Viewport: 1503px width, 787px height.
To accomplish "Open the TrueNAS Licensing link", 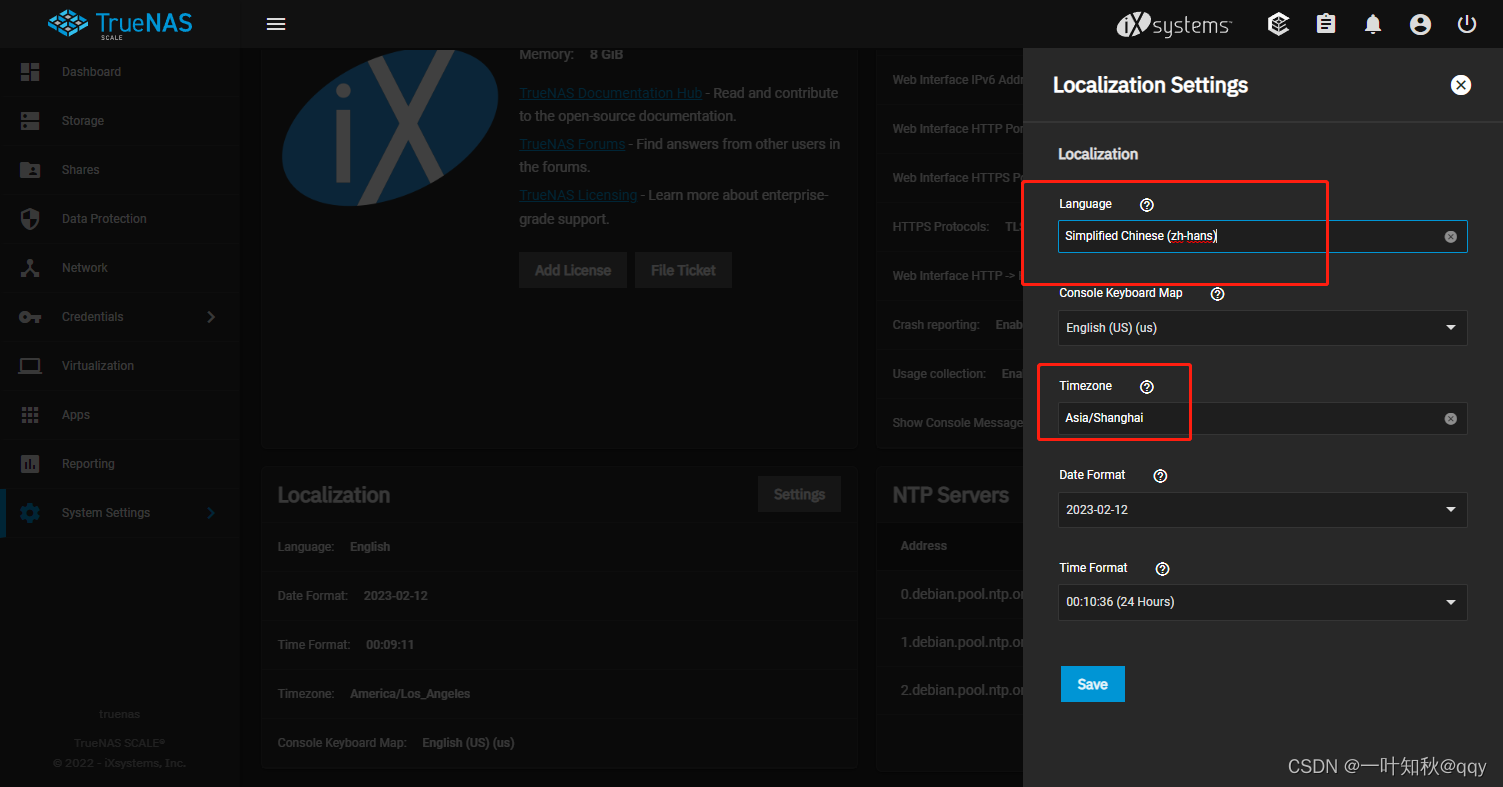I will click(578, 195).
